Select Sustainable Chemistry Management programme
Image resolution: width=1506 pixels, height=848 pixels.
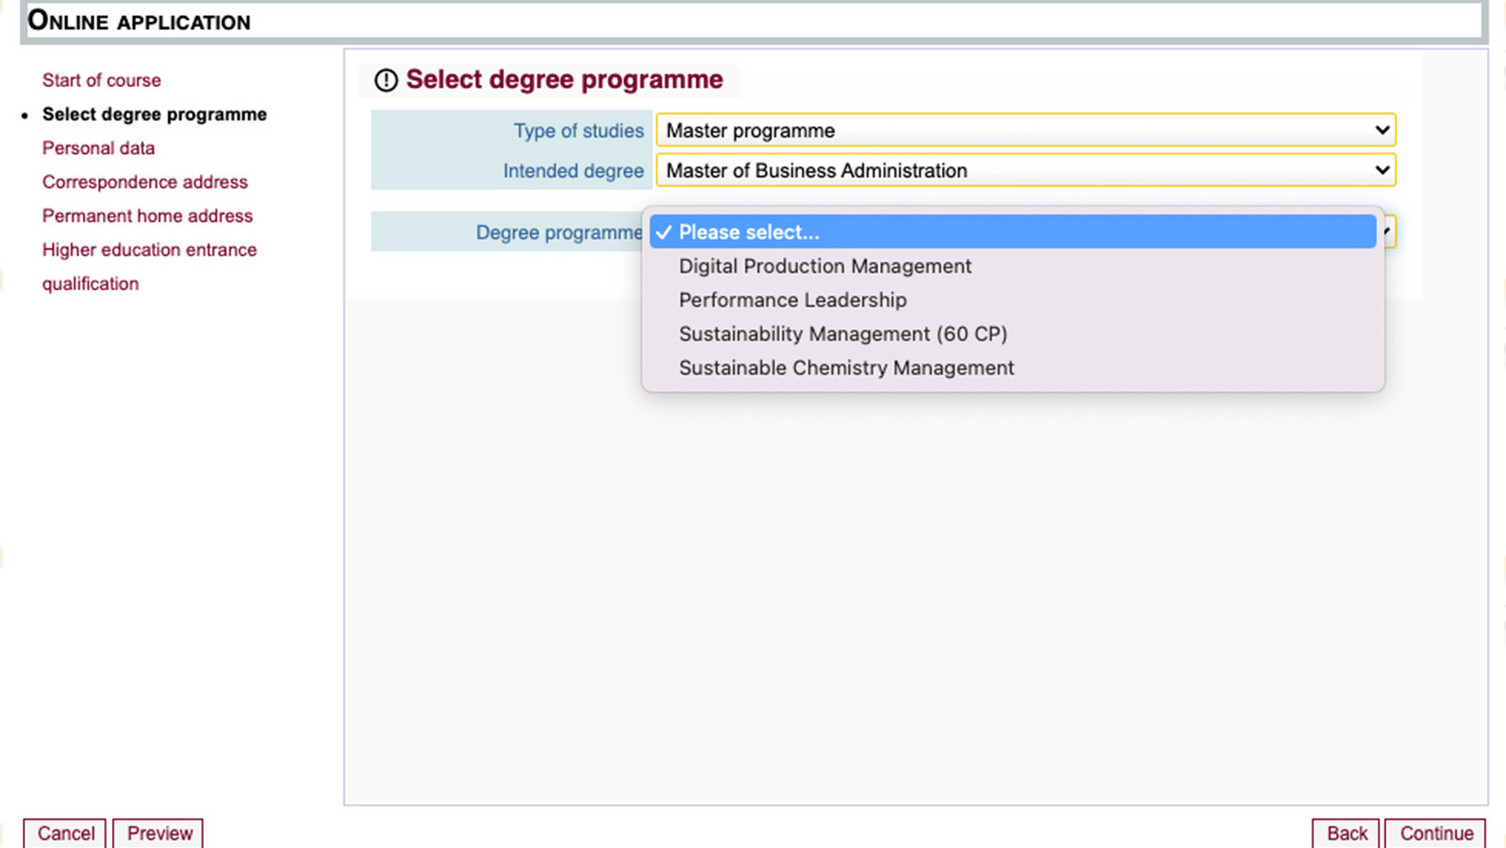846,368
